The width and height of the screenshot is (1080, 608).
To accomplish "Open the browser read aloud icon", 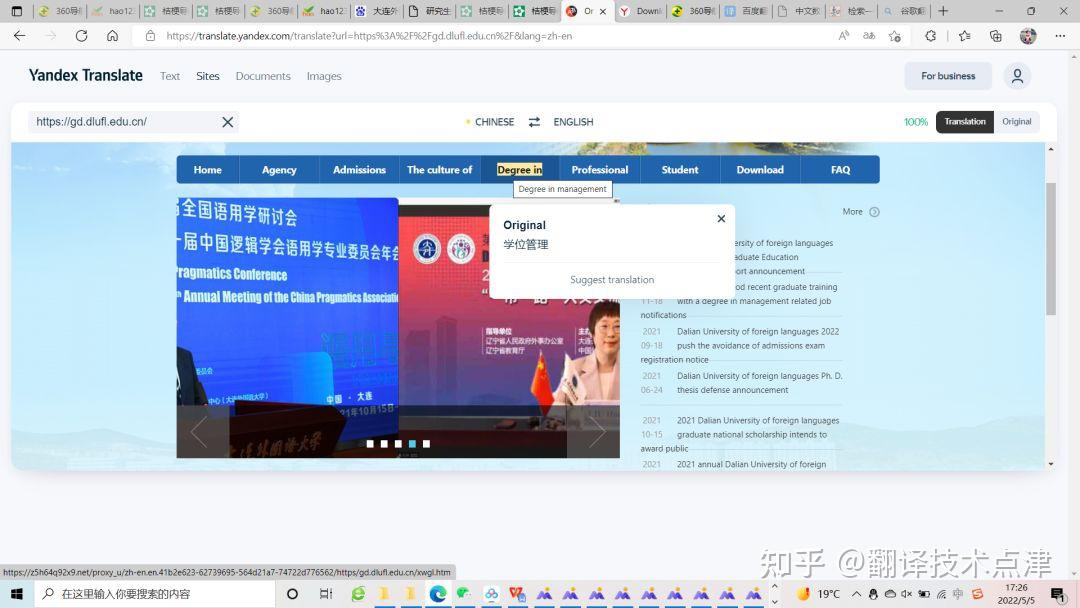I will click(845, 35).
